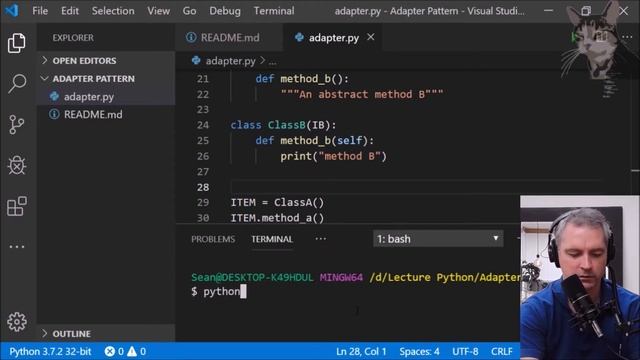
Task: Expand the Outline section
Action: [x=71, y=333]
